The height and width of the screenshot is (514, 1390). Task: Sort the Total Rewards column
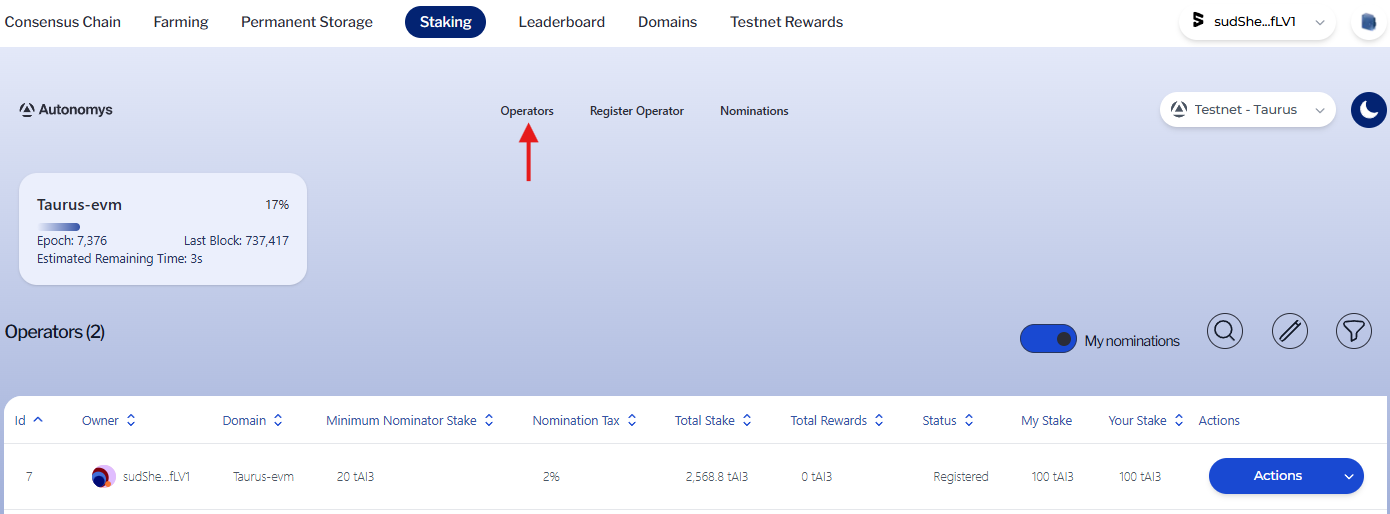(879, 421)
